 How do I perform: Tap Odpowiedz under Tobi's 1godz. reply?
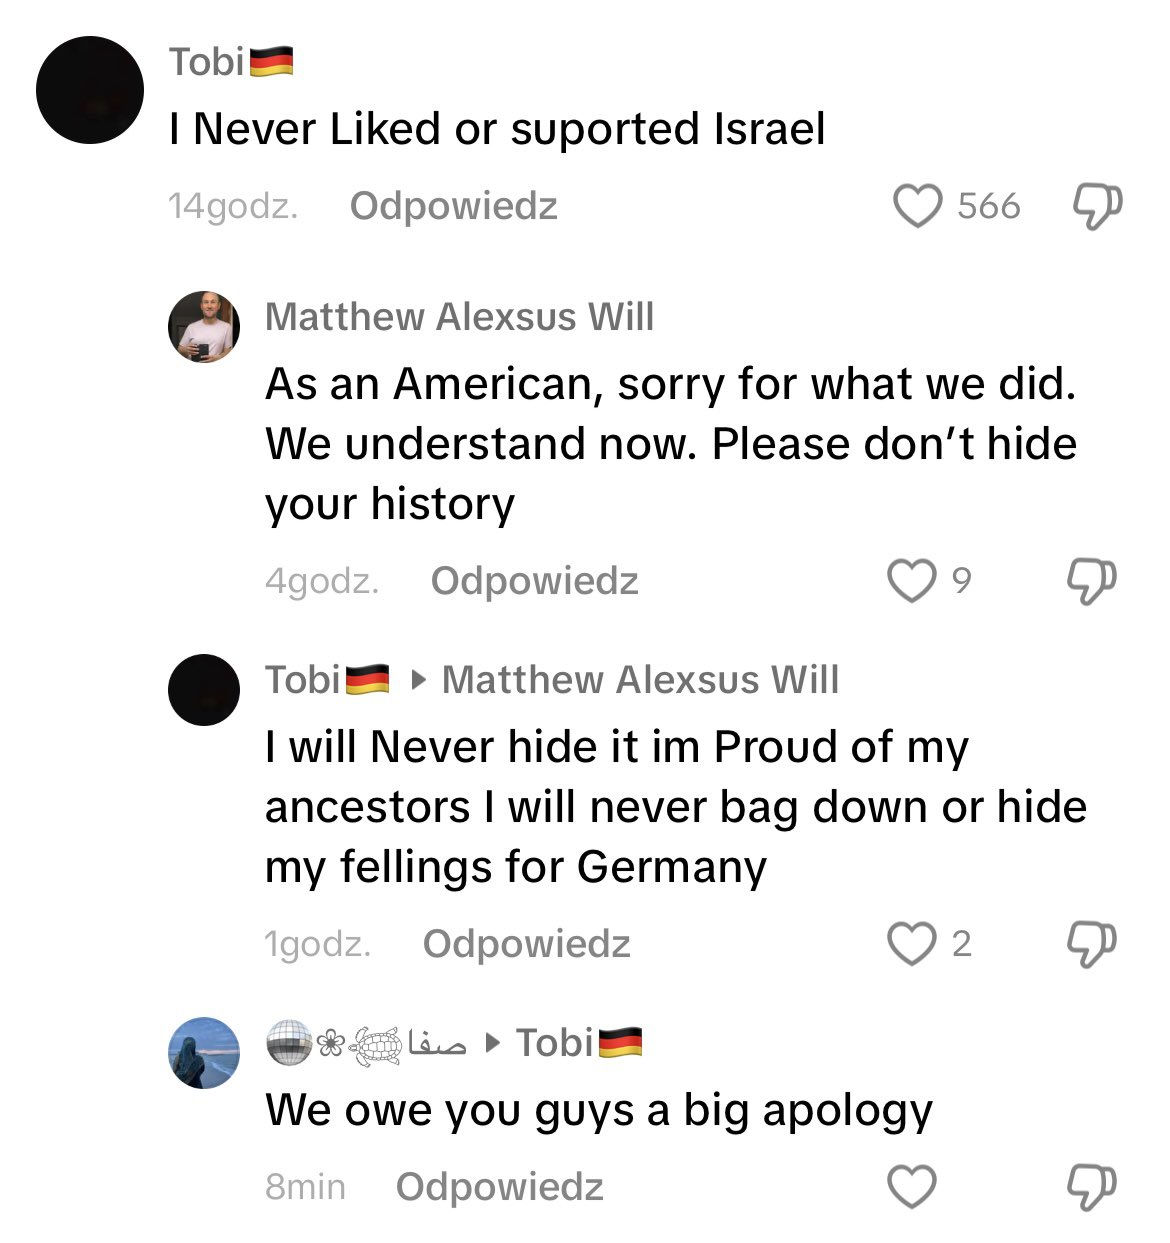coord(526,944)
